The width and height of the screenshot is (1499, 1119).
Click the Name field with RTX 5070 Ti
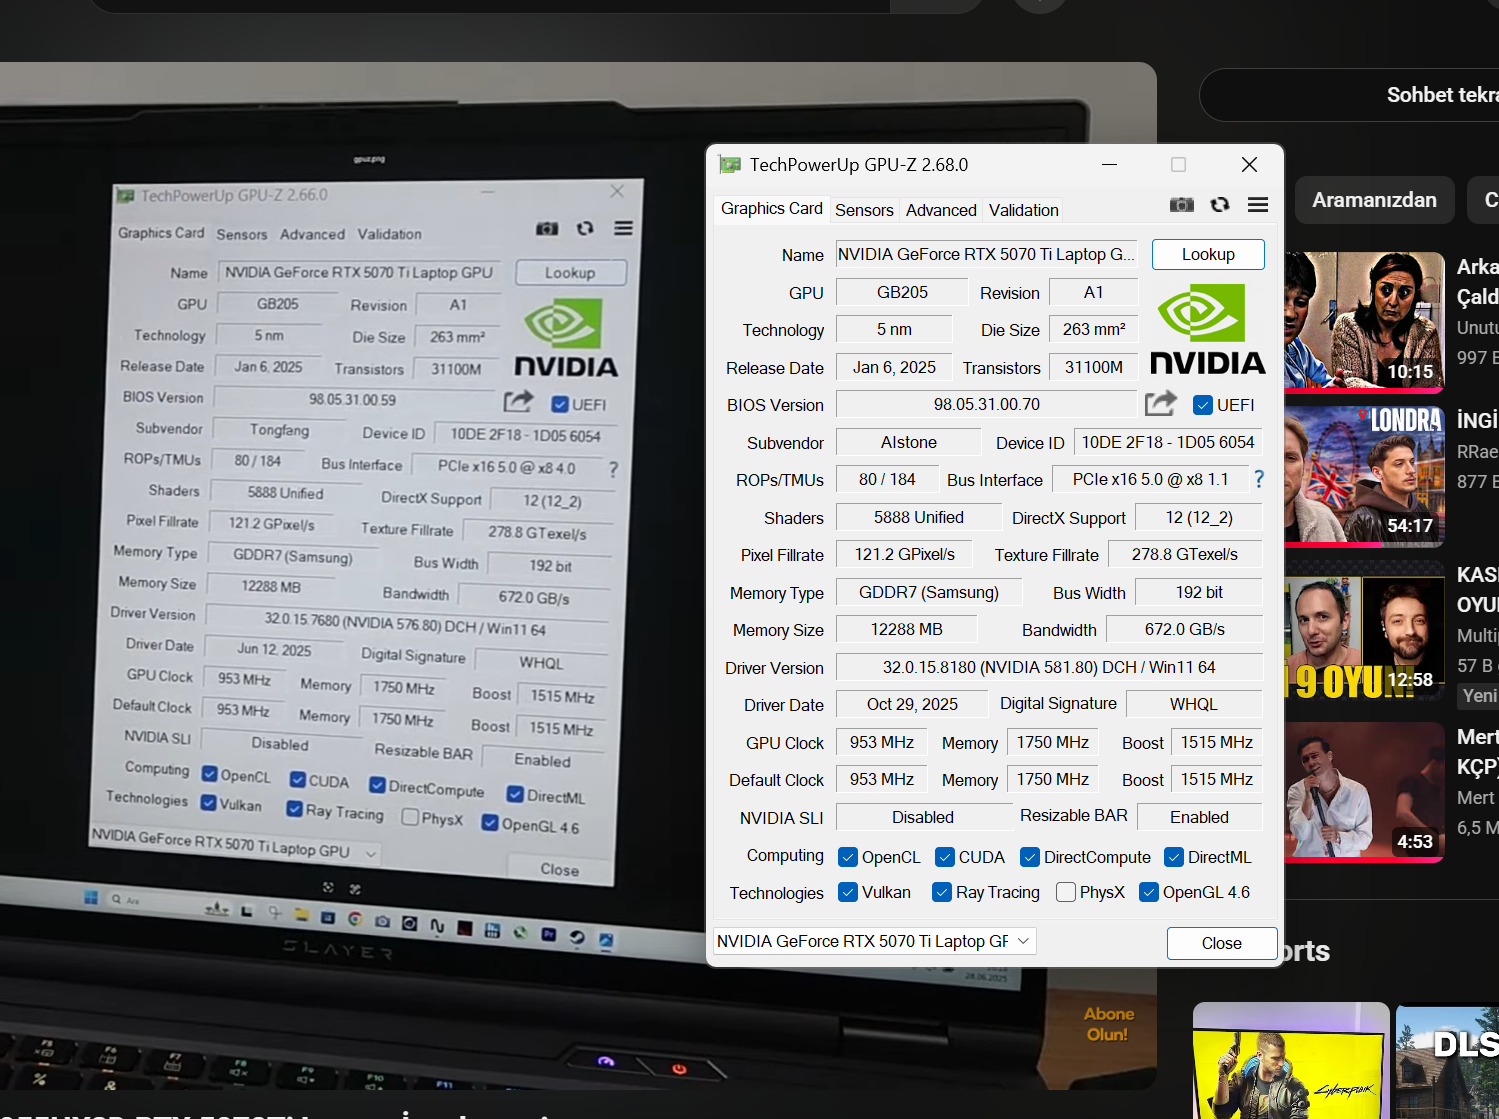(x=987, y=254)
